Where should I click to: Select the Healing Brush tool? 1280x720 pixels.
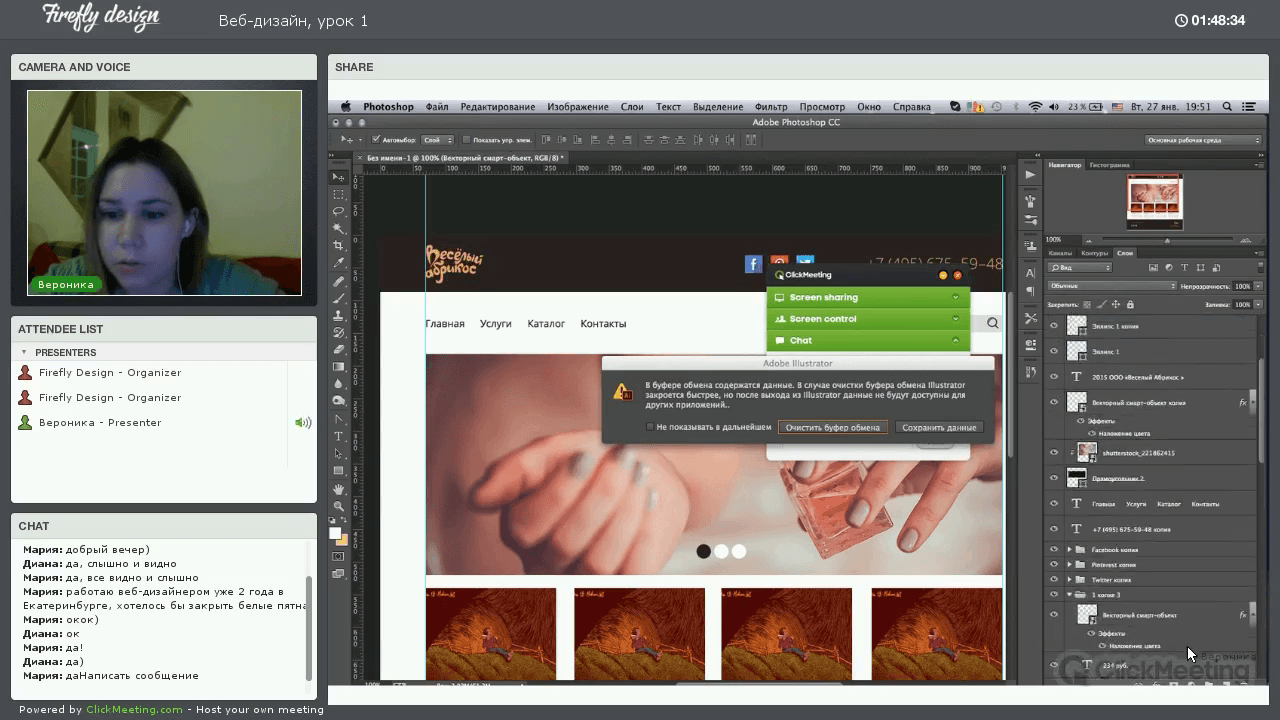point(339,281)
